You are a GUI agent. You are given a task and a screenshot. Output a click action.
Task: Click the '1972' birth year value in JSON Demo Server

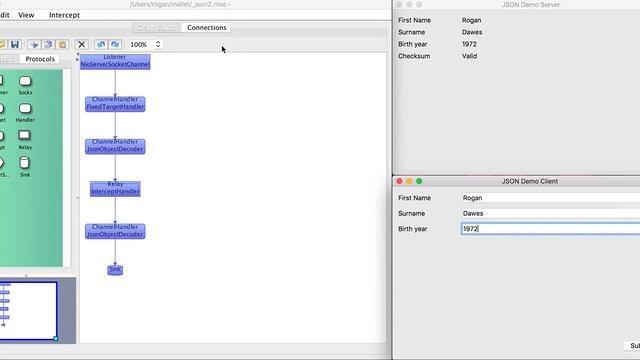pos(469,44)
